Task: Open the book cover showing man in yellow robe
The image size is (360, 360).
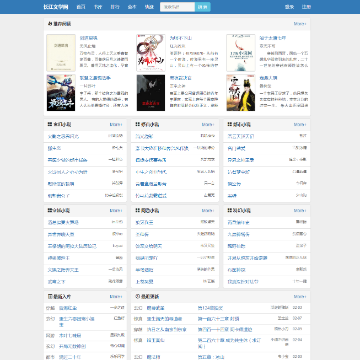Action: pyautogui.click(x=241, y=93)
